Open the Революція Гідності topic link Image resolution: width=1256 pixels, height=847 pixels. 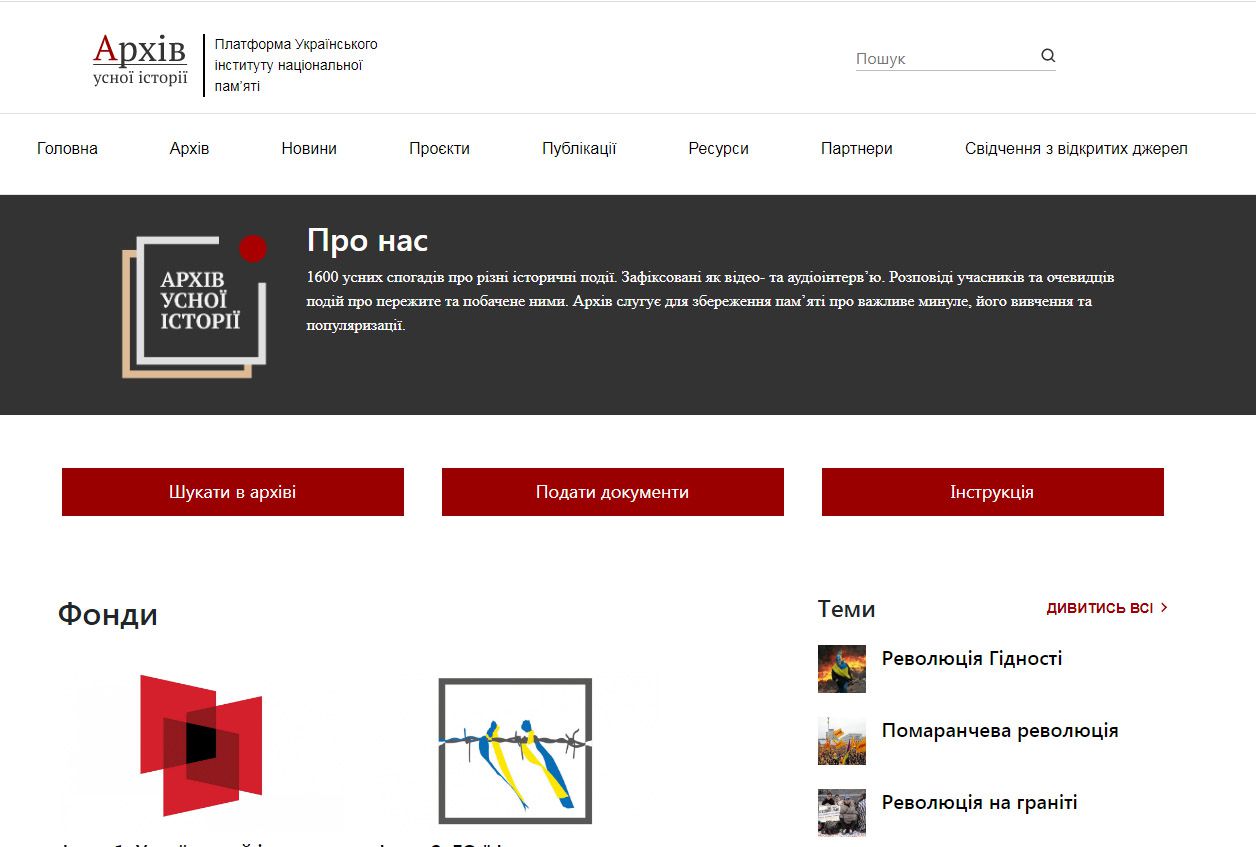972,659
